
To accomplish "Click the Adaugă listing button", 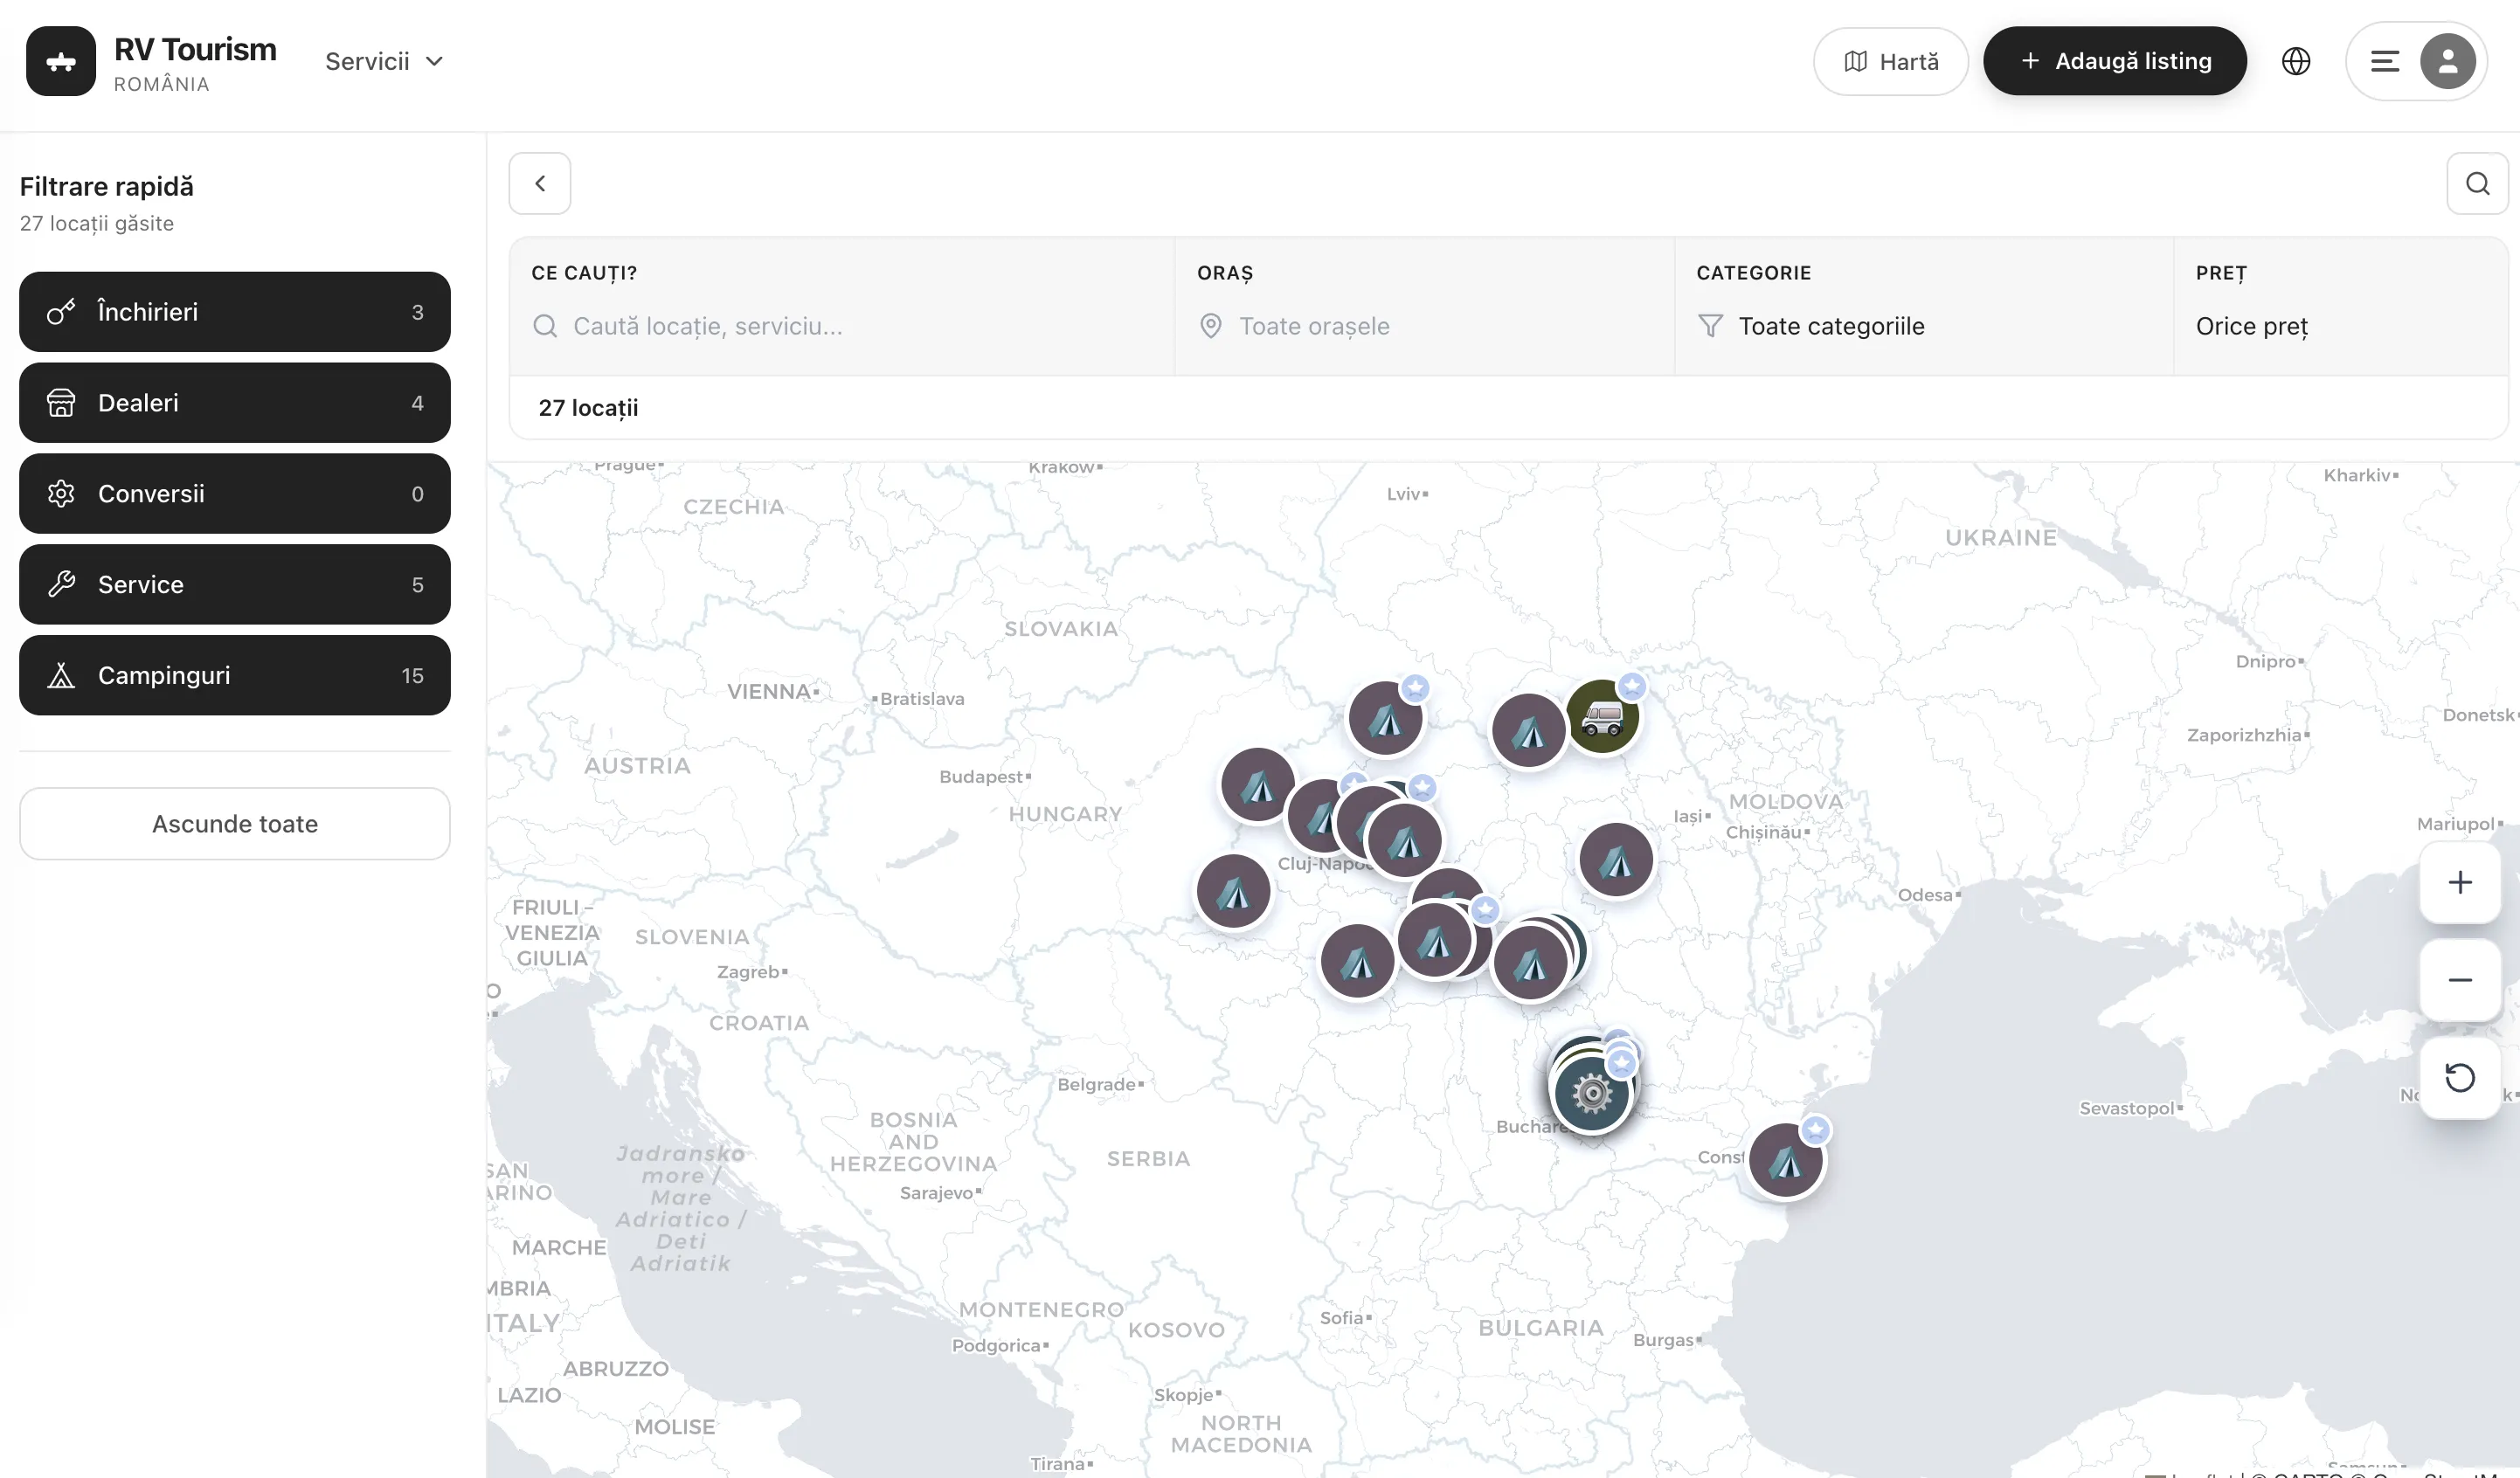I will 2114,61.
